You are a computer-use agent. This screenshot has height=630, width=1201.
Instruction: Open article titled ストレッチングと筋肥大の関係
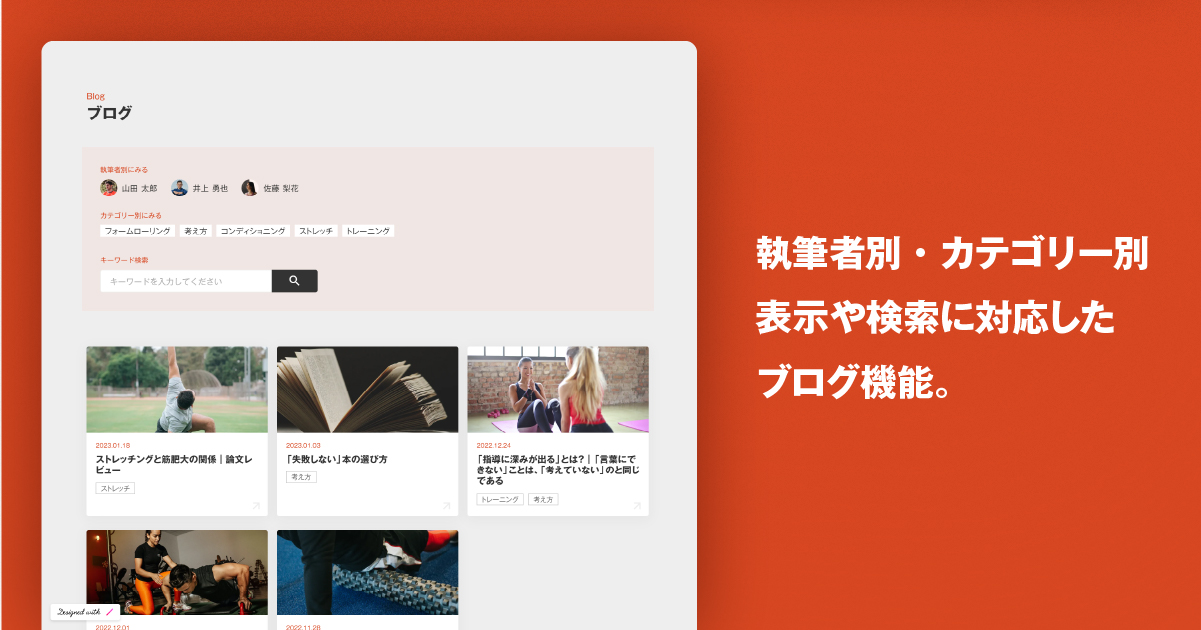(x=174, y=464)
